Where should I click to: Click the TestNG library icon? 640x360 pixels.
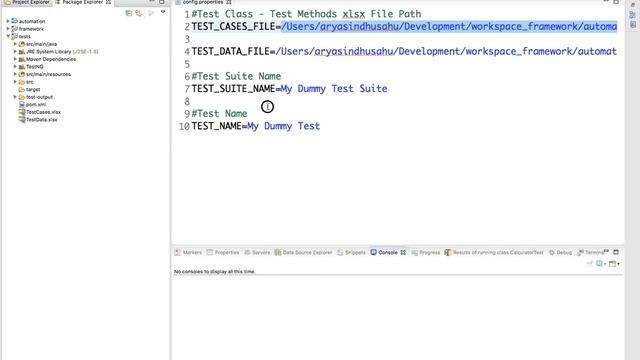click(x=22, y=67)
